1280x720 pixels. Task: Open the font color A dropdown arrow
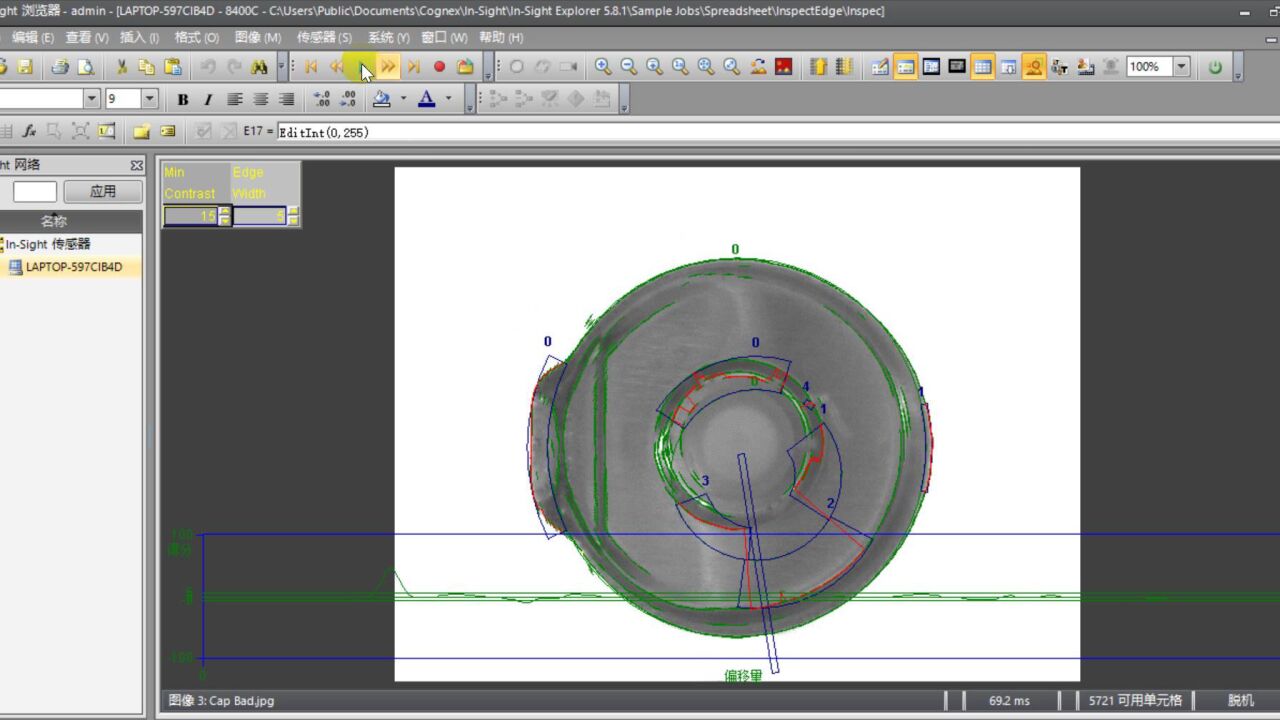pos(448,99)
